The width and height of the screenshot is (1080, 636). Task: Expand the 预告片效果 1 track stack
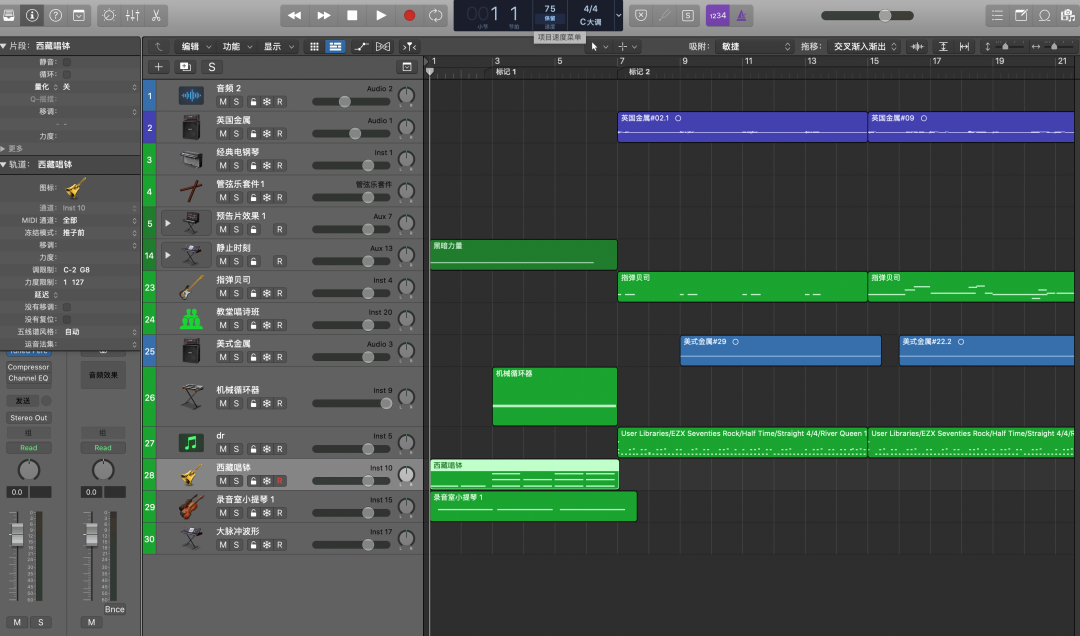click(167, 223)
